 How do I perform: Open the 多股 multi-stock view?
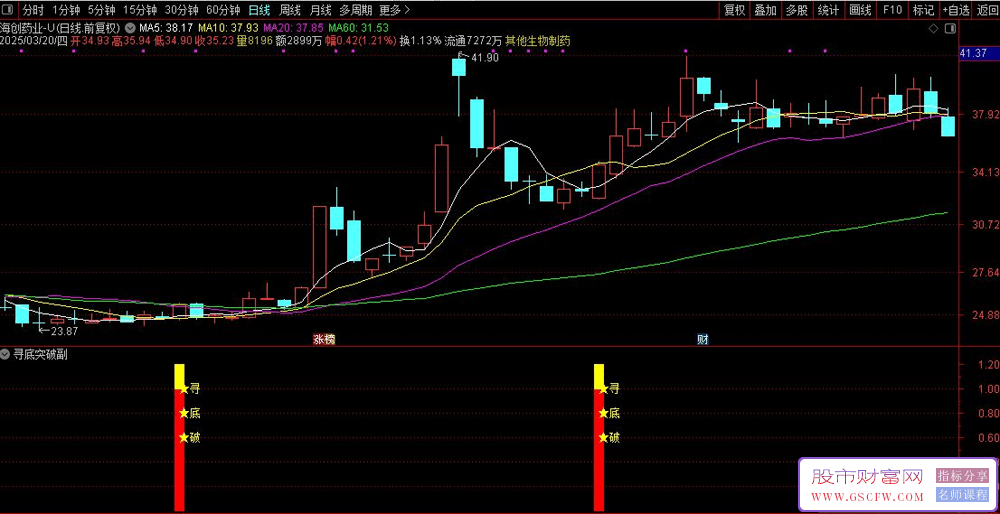click(x=797, y=10)
